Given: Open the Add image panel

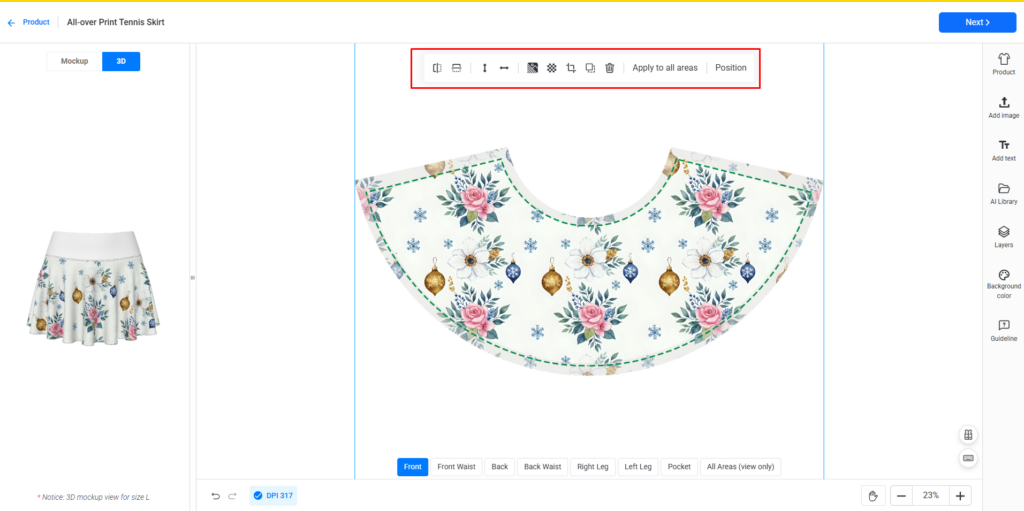Looking at the screenshot, I should 1003,107.
